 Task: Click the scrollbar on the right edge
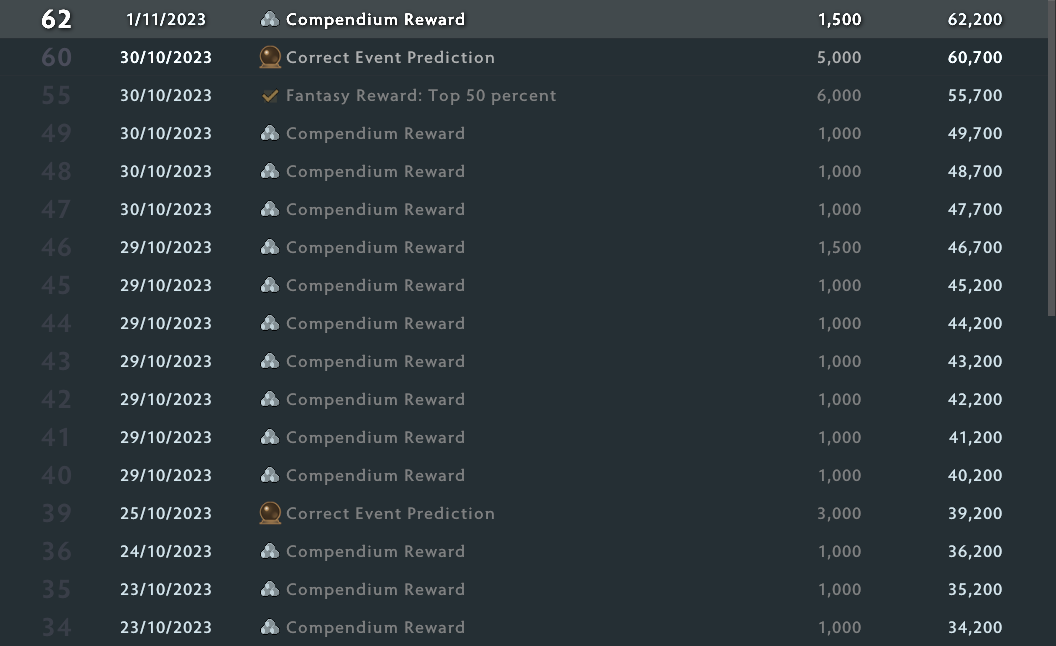(x=1050, y=160)
